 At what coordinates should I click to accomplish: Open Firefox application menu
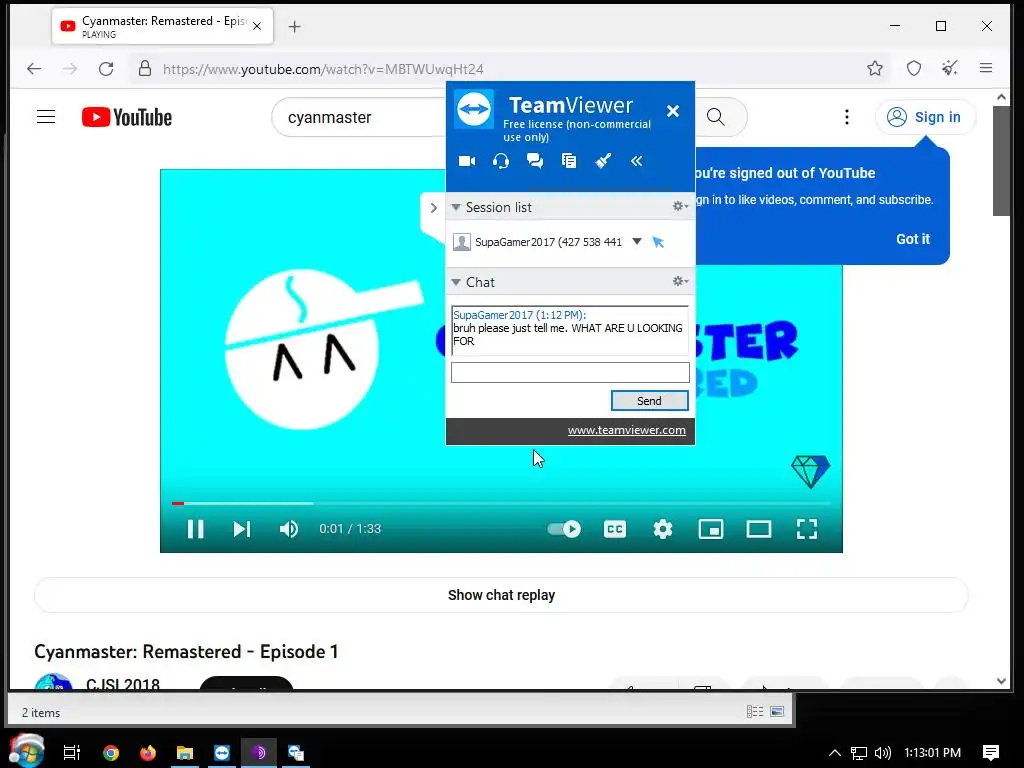click(x=986, y=68)
